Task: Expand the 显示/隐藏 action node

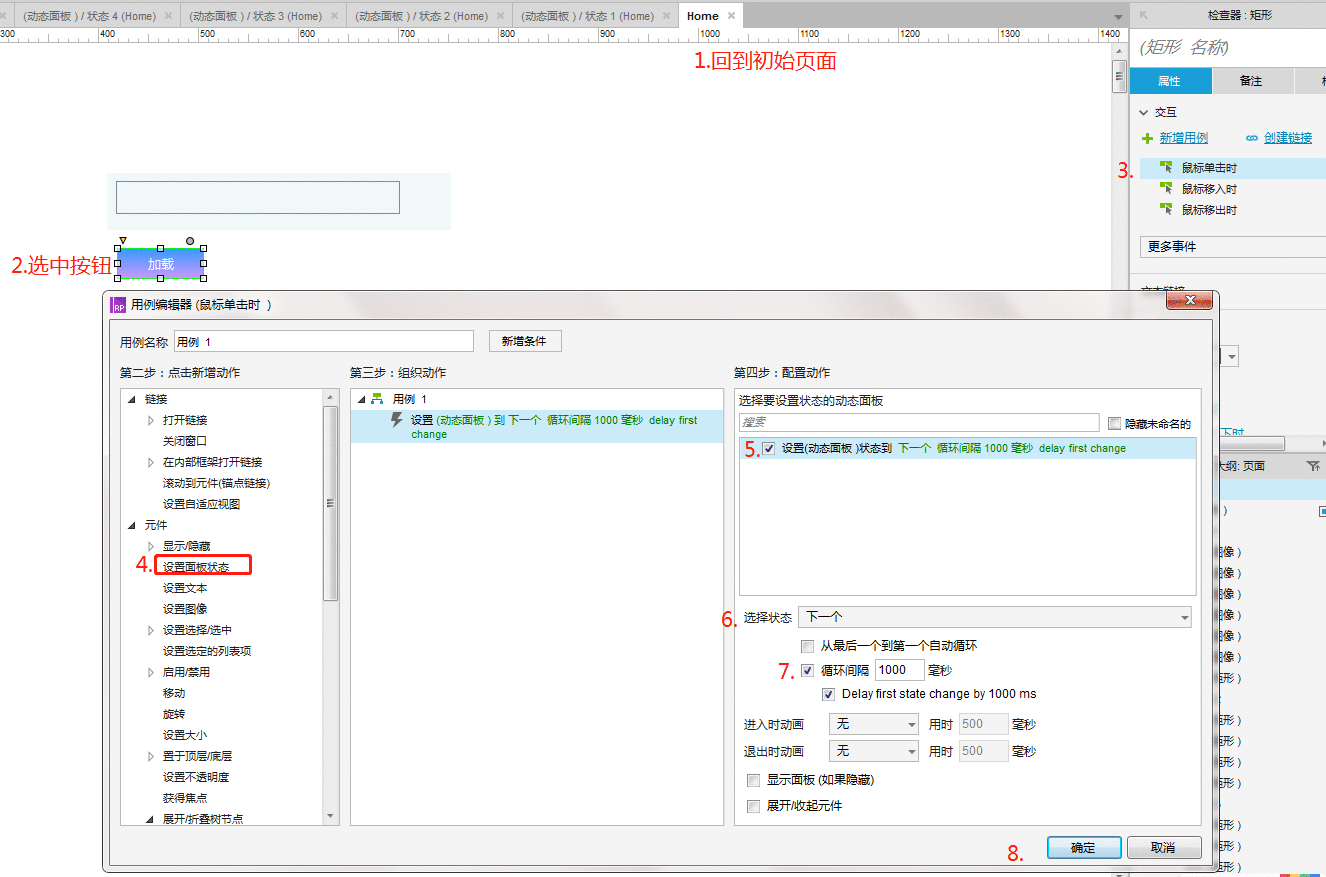Action: [x=151, y=546]
